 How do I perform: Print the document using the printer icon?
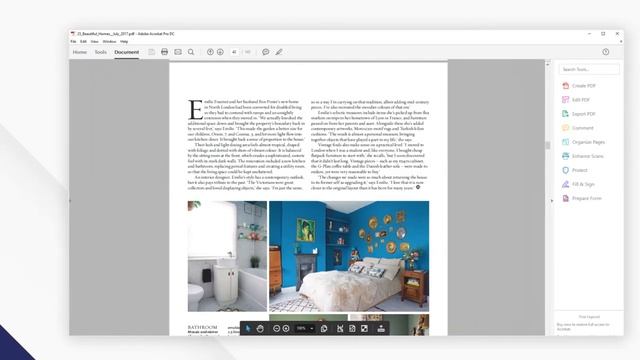[164, 52]
